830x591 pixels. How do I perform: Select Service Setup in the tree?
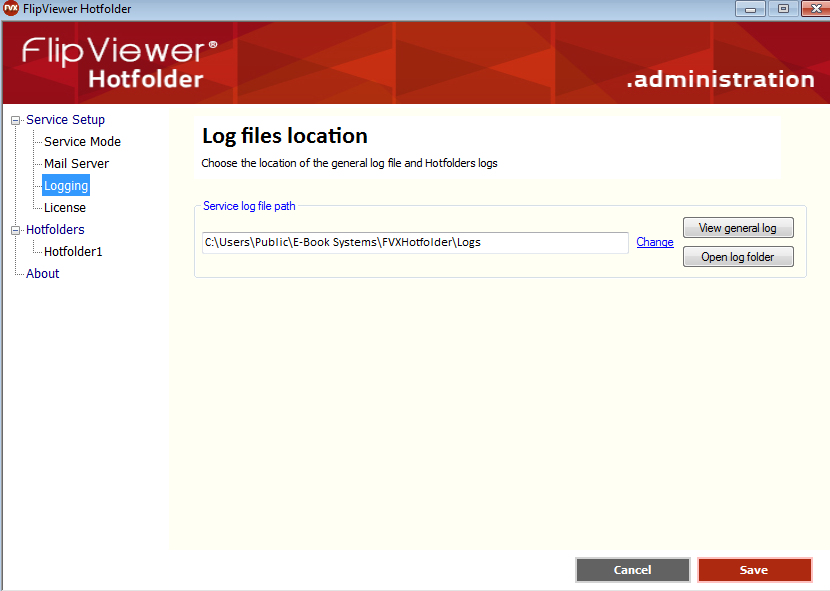pos(66,120)
